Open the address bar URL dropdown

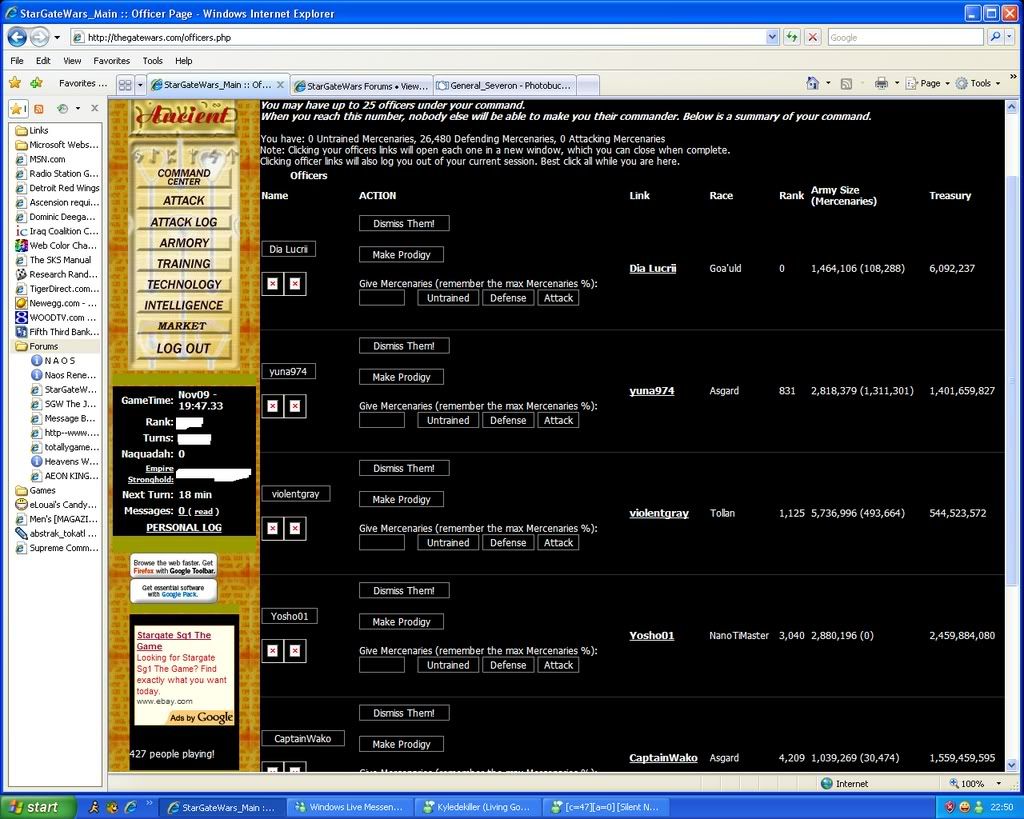tap(772, 37)
